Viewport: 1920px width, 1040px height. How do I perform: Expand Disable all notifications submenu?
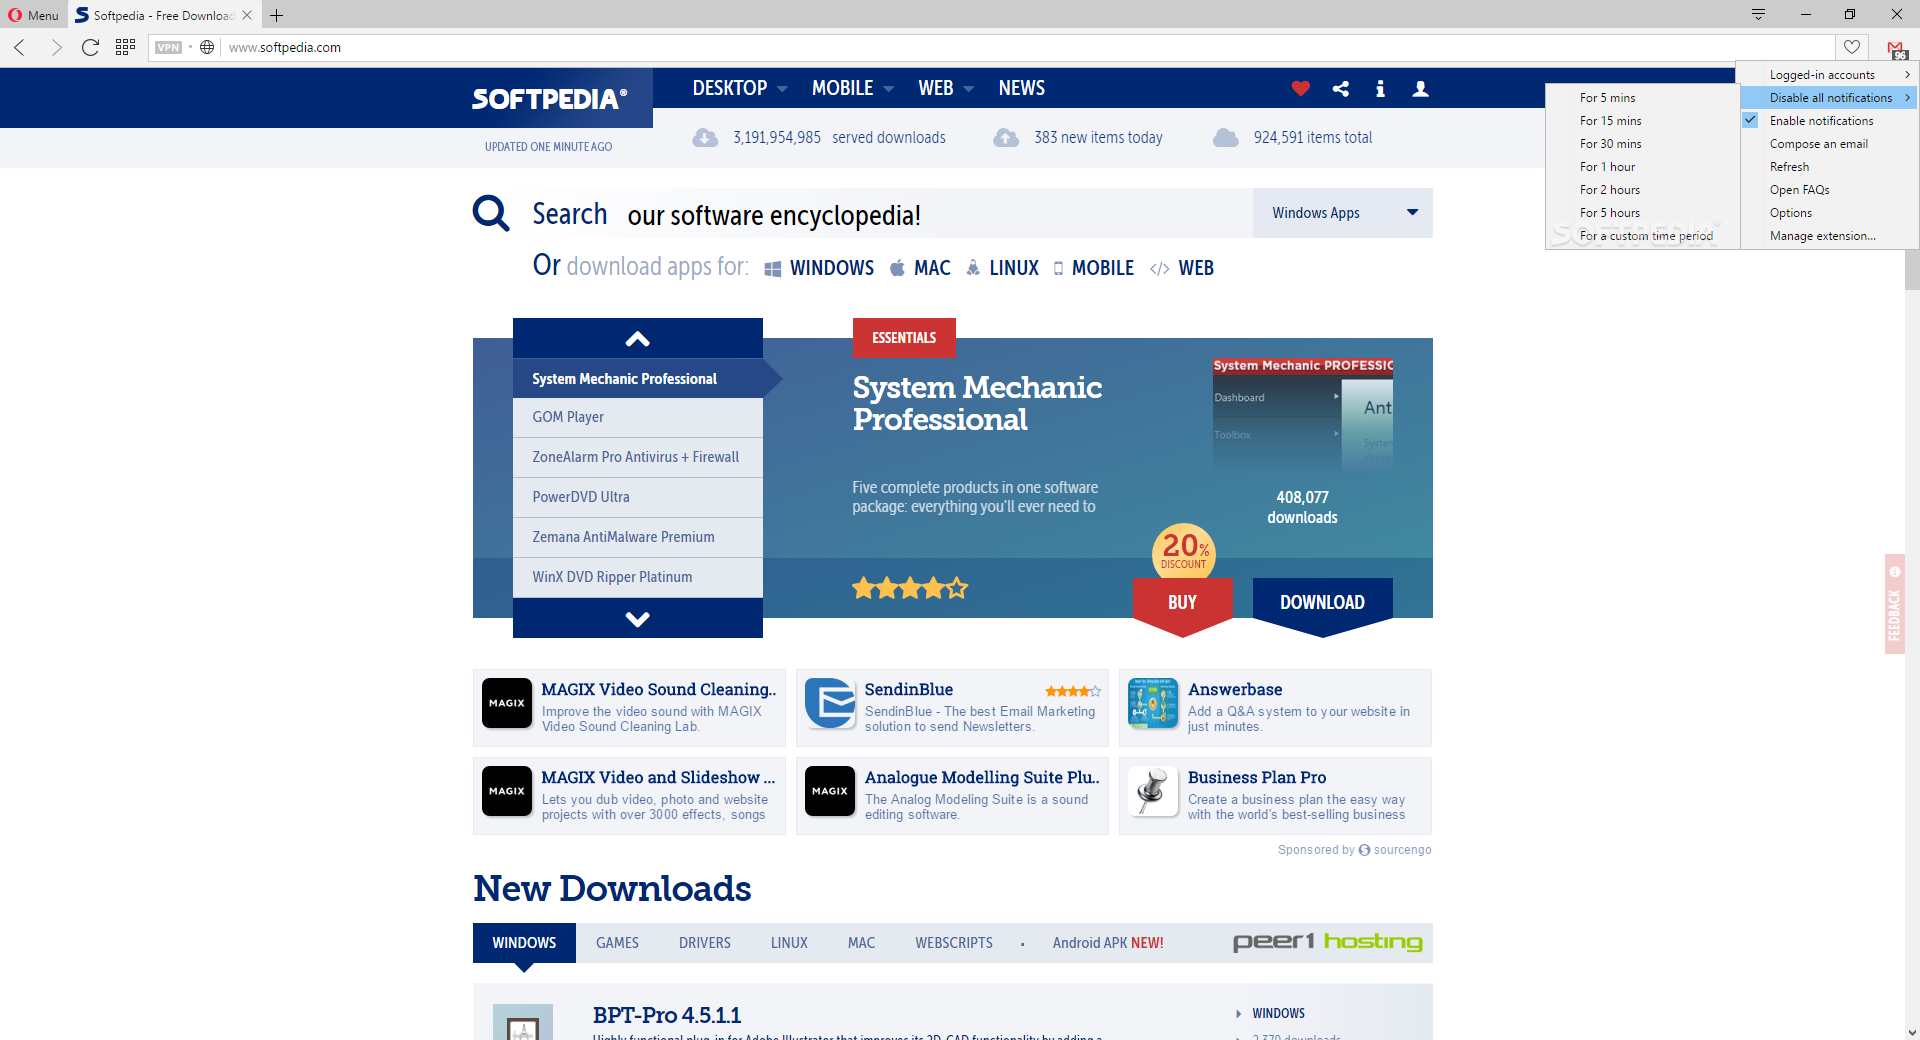(x=1829, y=97)
